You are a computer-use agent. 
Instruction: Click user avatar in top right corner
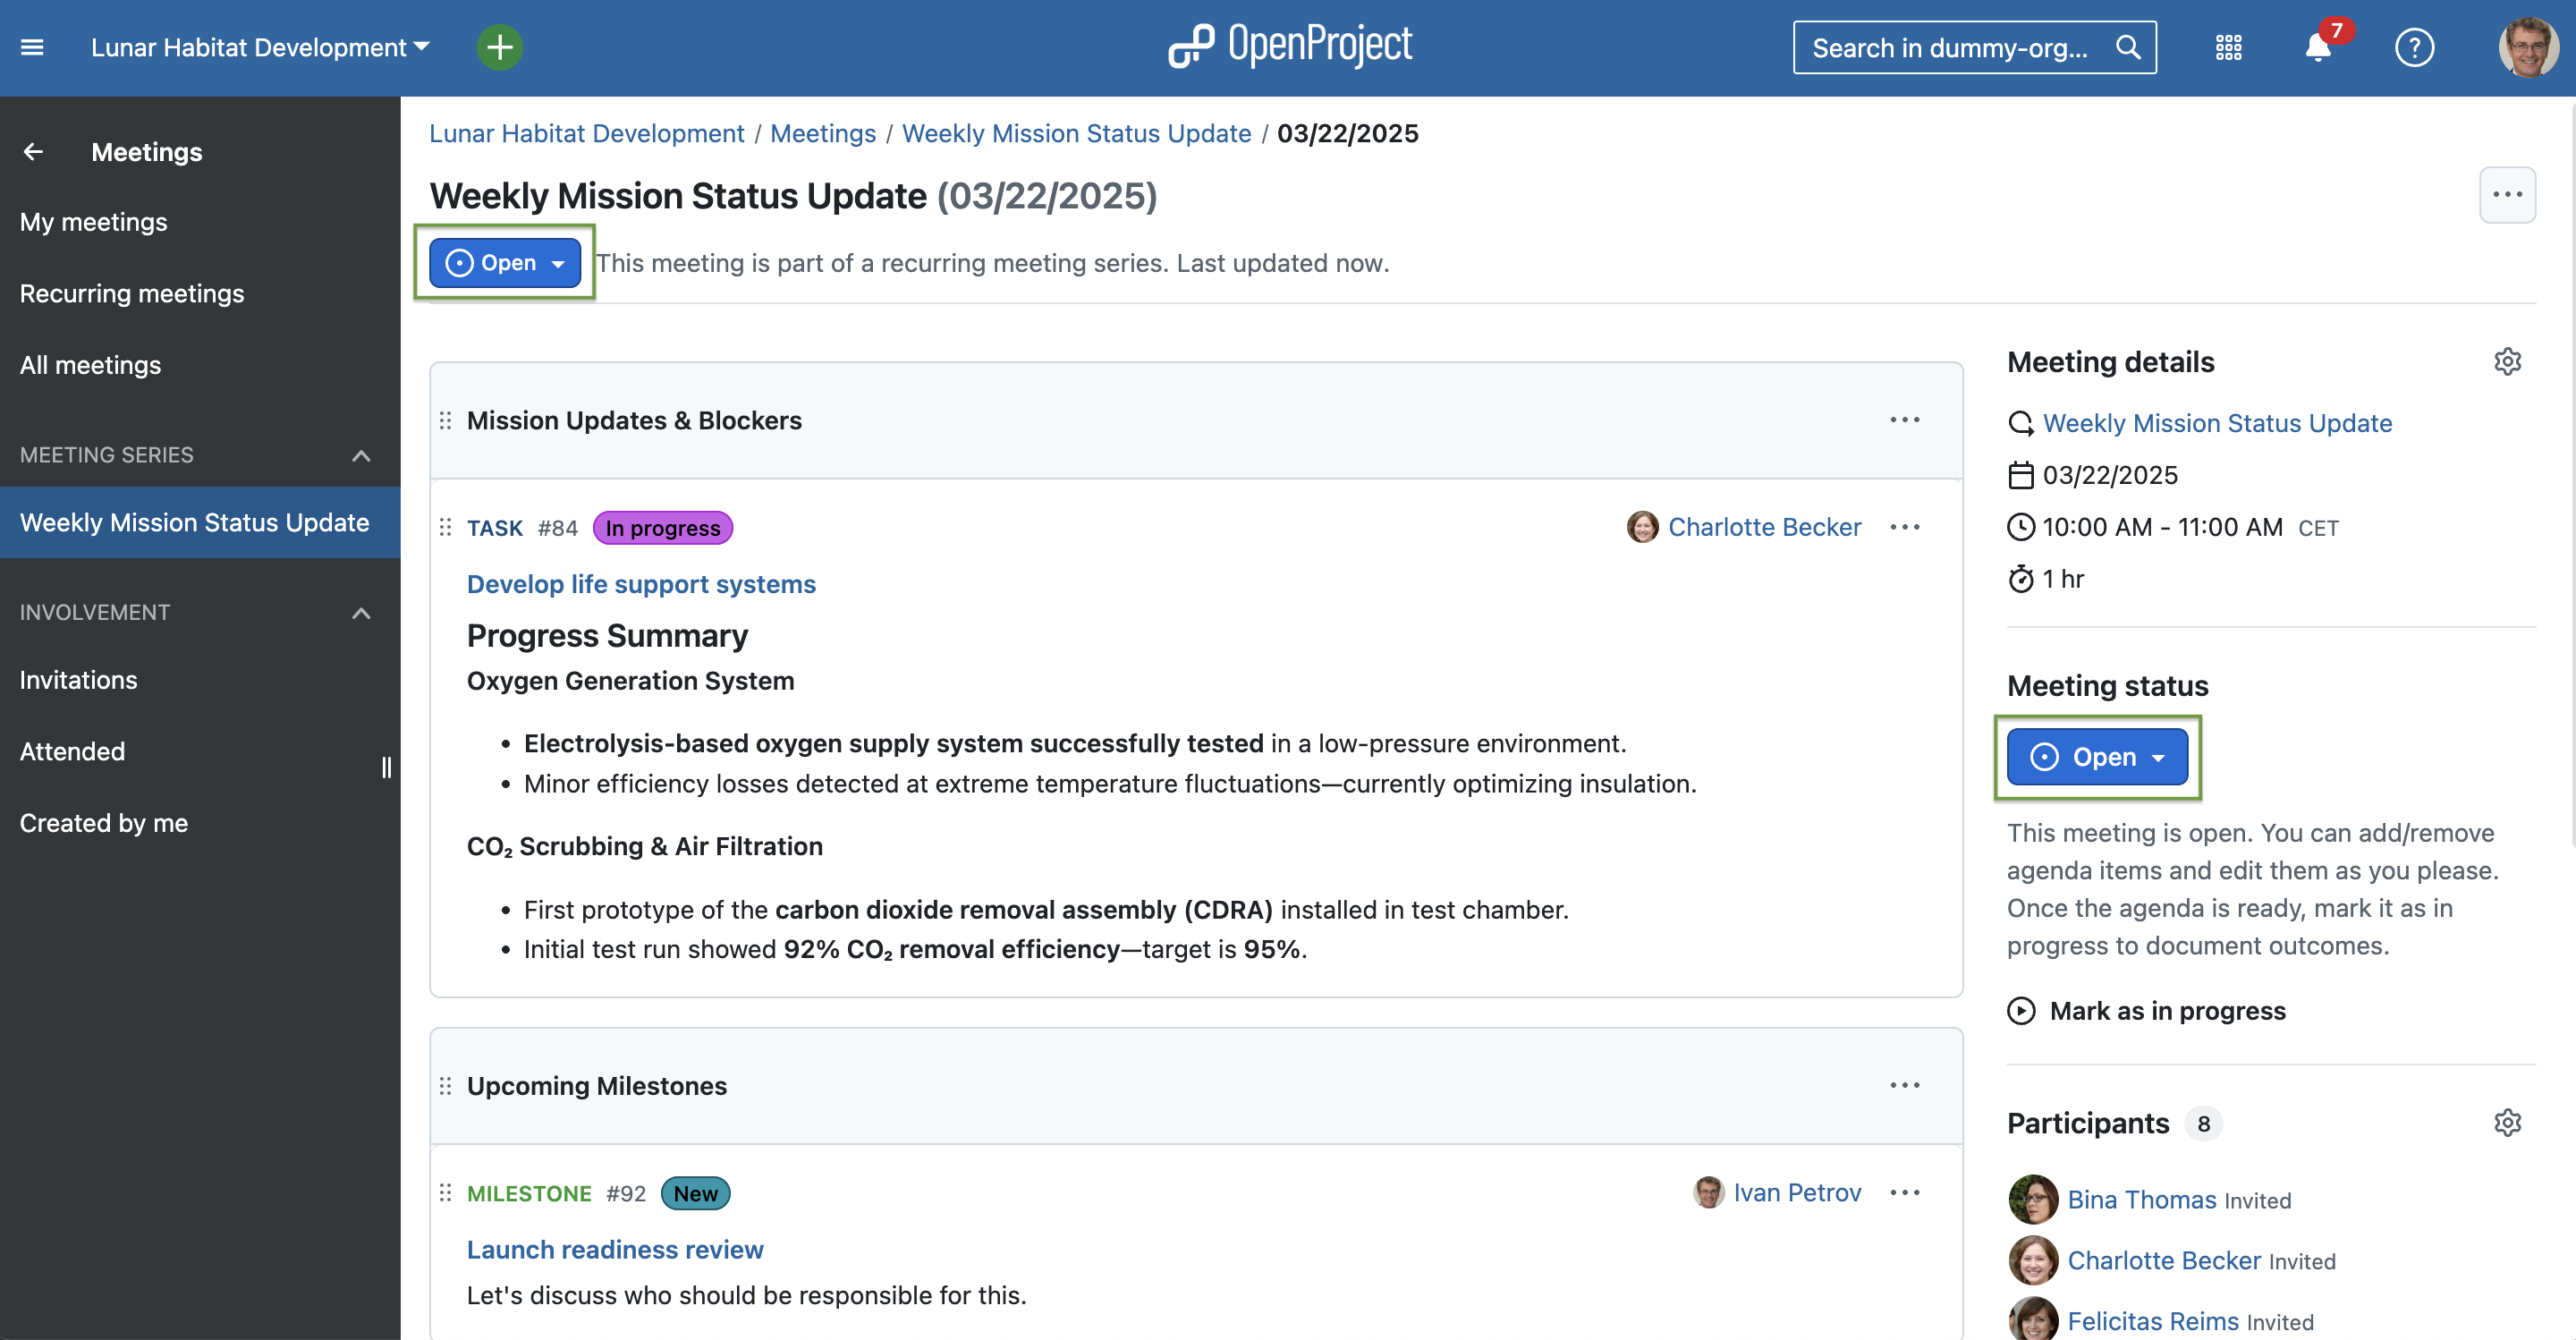point(2530,46)
